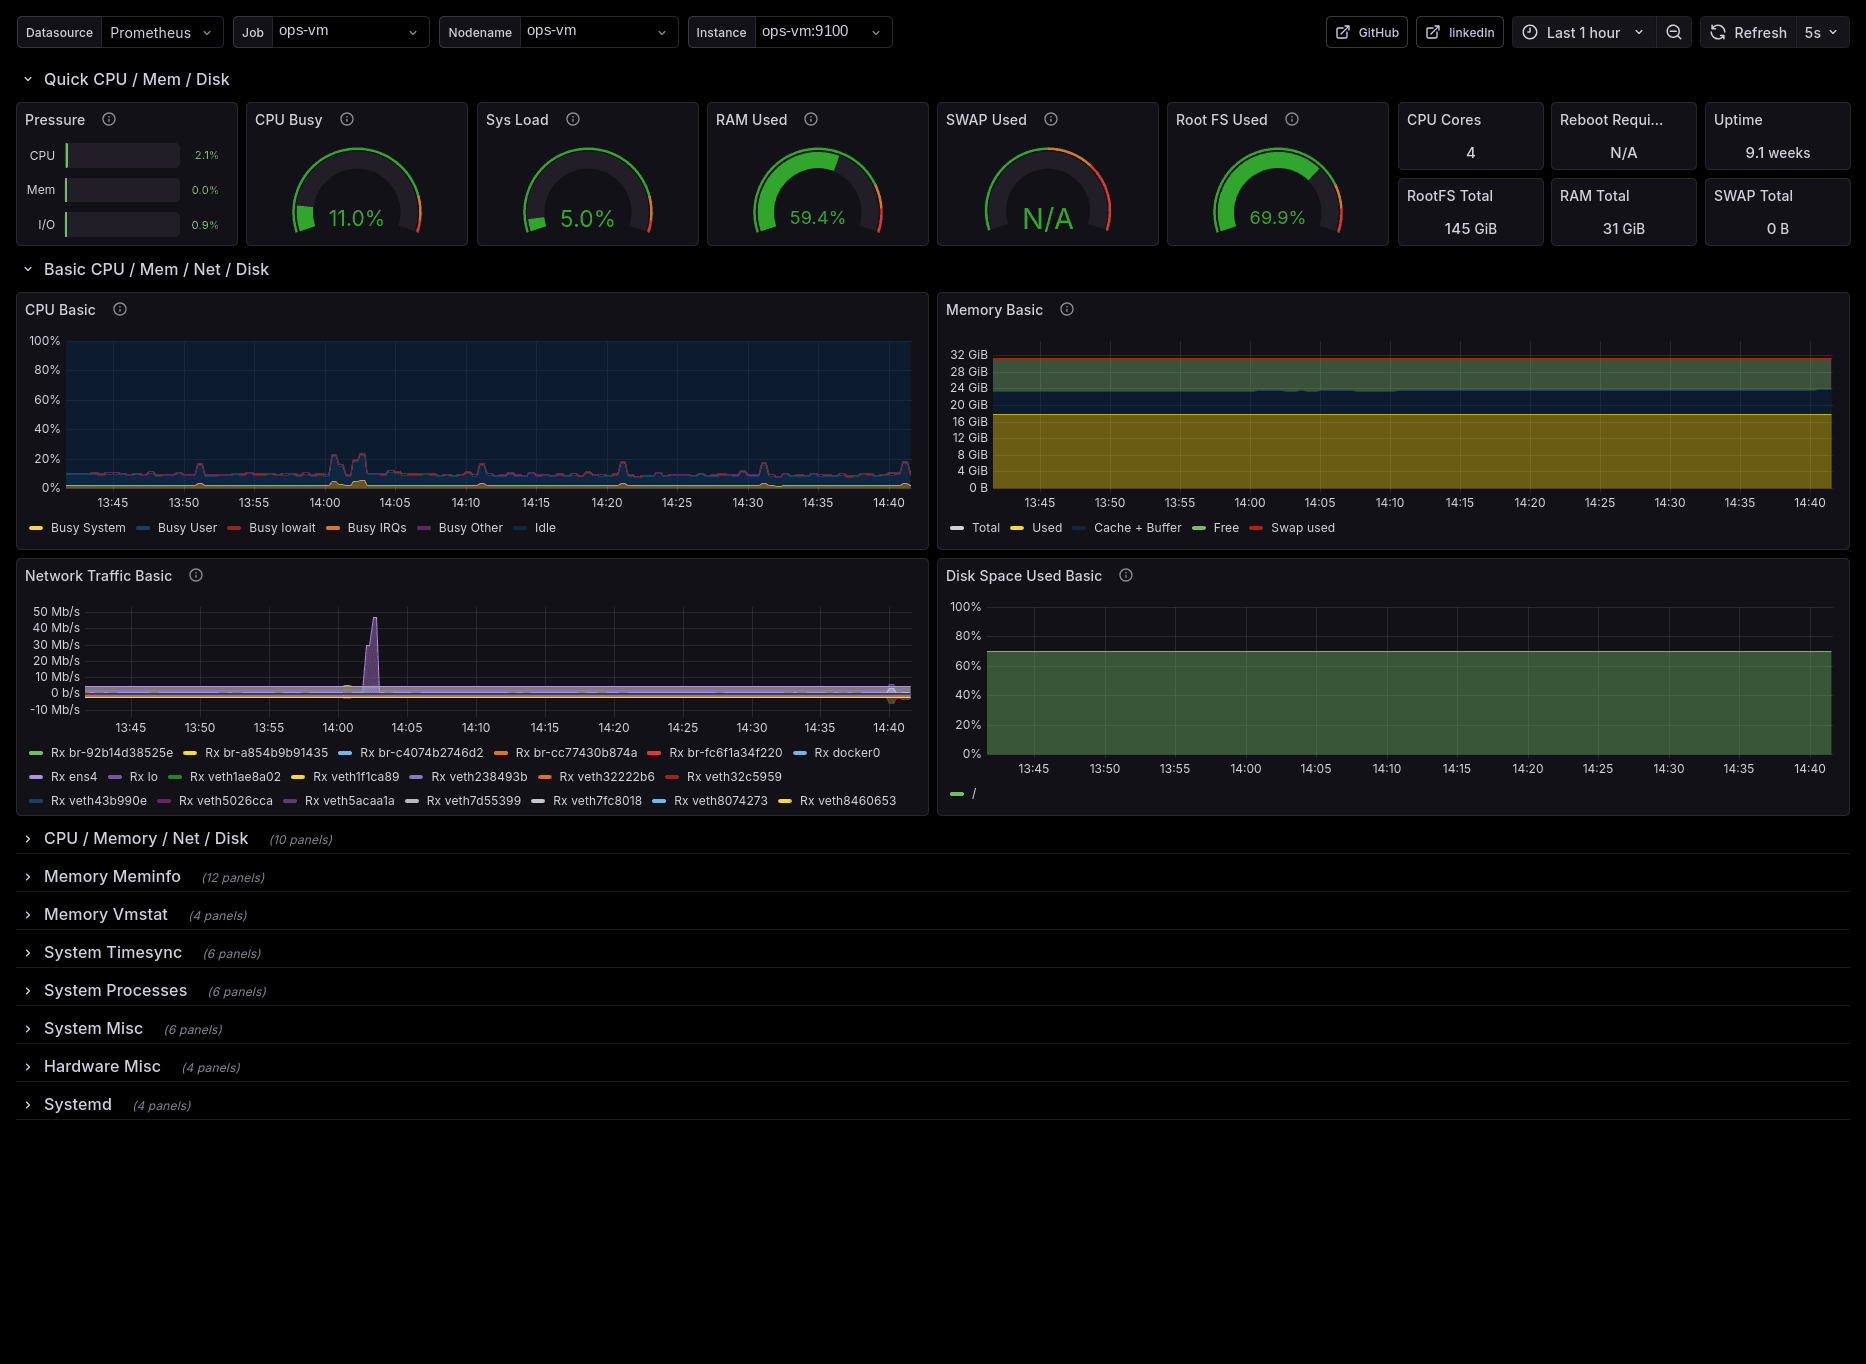Screen dimensions: 1866x1364
Task: Click the linkedIn external link icon
Action: 1433,32
